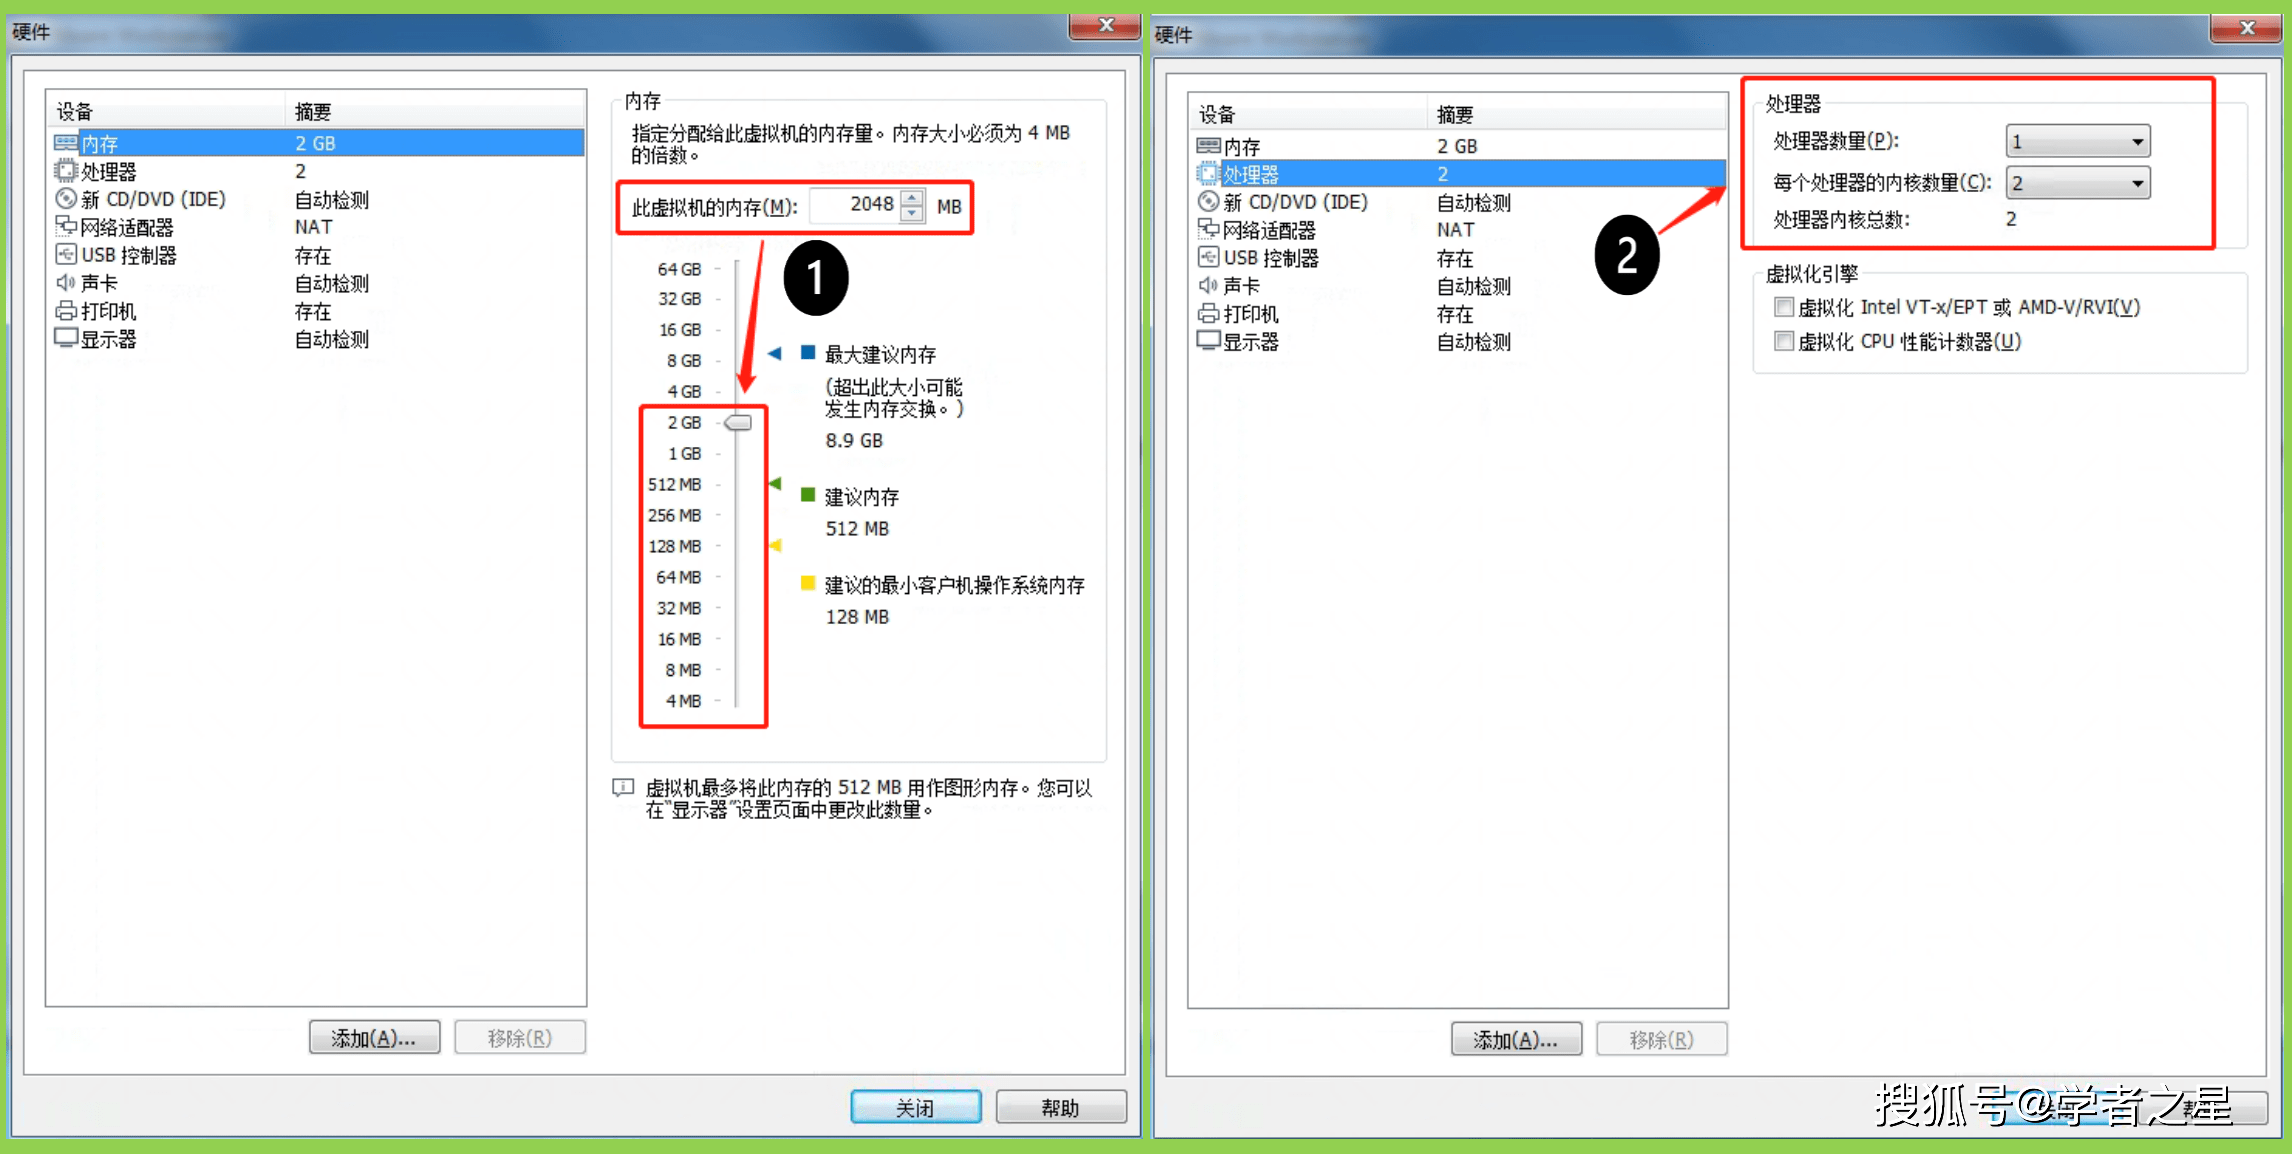Click the processor icon in right window
The image size is (2292, 1154).
point(1208,174)
